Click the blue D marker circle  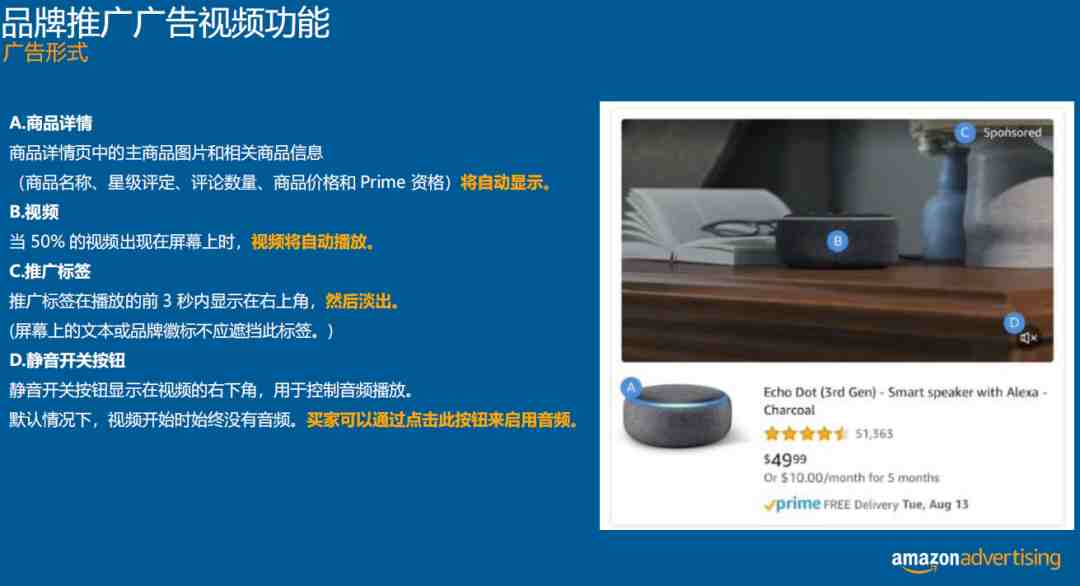[x=1013, y=322]
